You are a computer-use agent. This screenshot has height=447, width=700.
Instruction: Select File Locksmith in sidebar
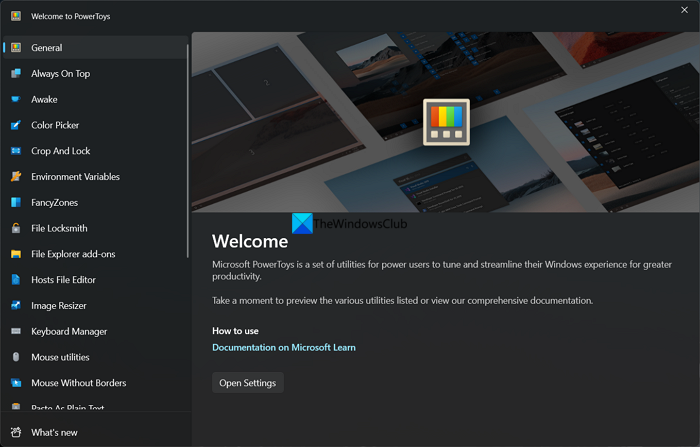[95, 228]
